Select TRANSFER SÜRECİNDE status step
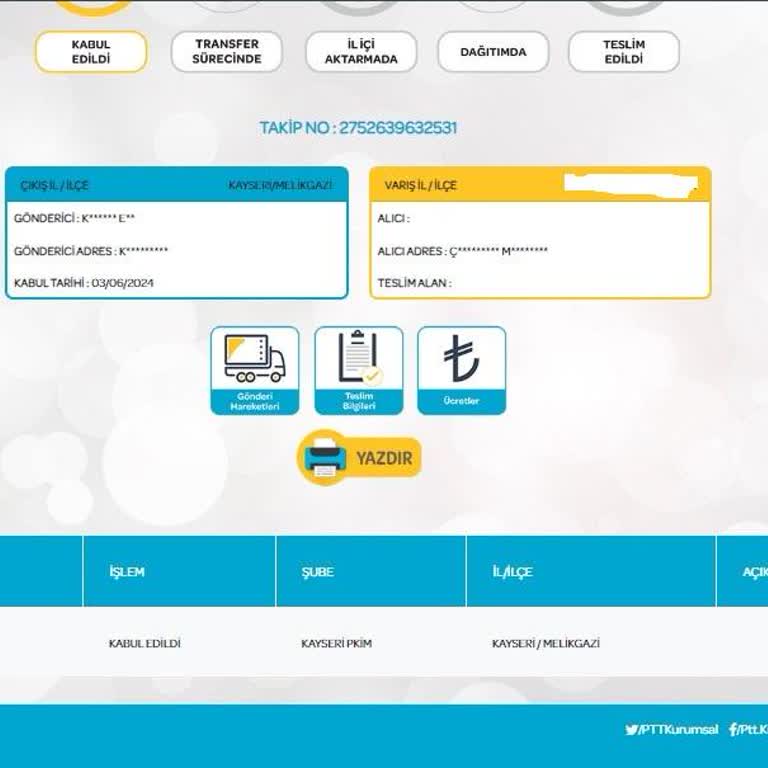Viewport: 768px width, 768px height. point(227,51)
